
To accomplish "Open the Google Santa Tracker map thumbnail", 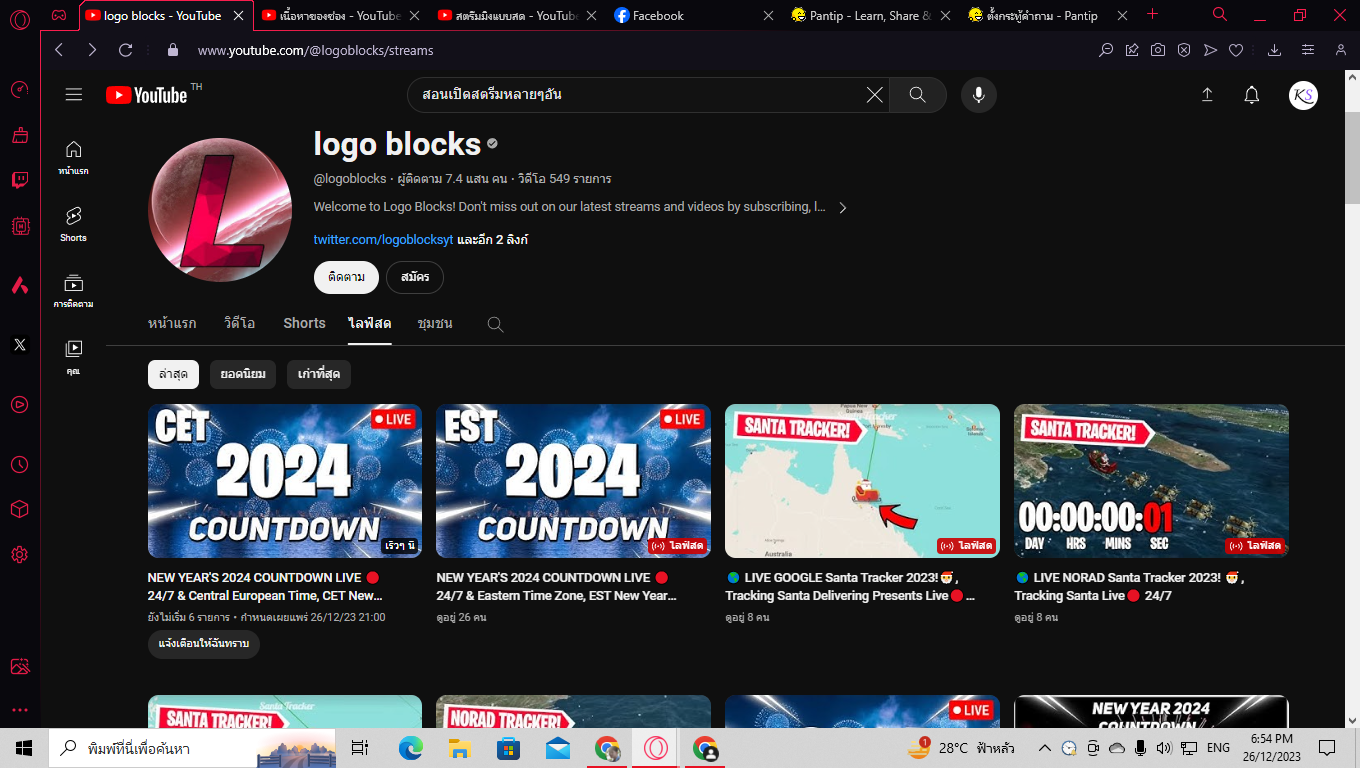I will click(862, 481).
